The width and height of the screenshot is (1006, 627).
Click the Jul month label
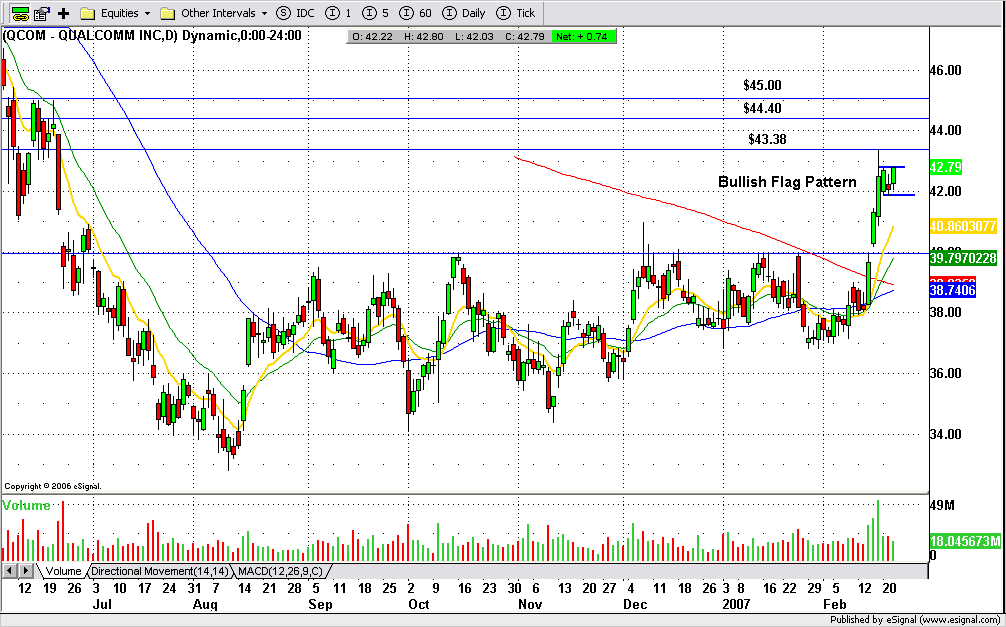(102, 605)
